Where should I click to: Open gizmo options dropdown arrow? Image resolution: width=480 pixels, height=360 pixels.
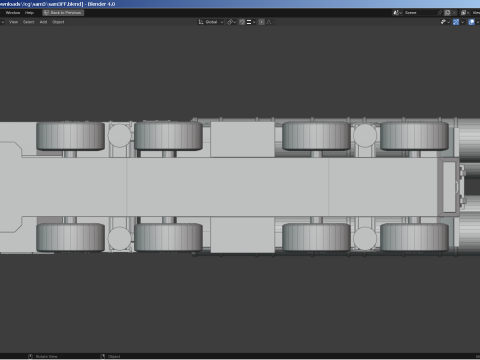pyautogui.click(x=462, y=22)
